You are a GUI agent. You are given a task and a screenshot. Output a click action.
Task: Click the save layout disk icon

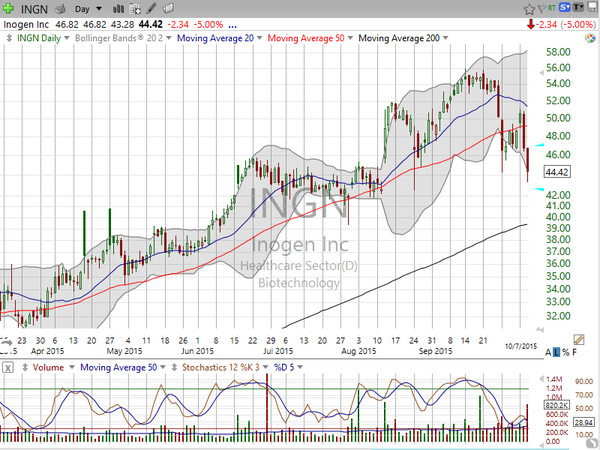point(592,7)
